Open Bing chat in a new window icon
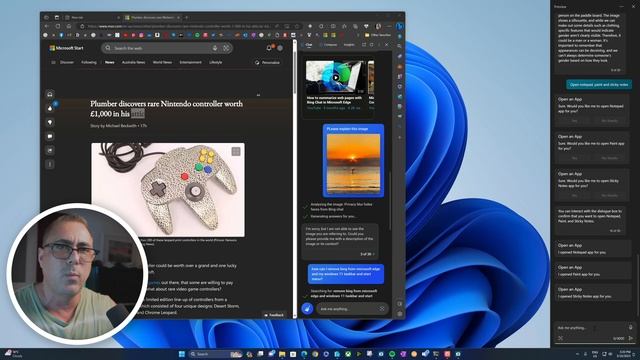Image resolution: width=640 pixels, height=360 pixels. point(364,44)
